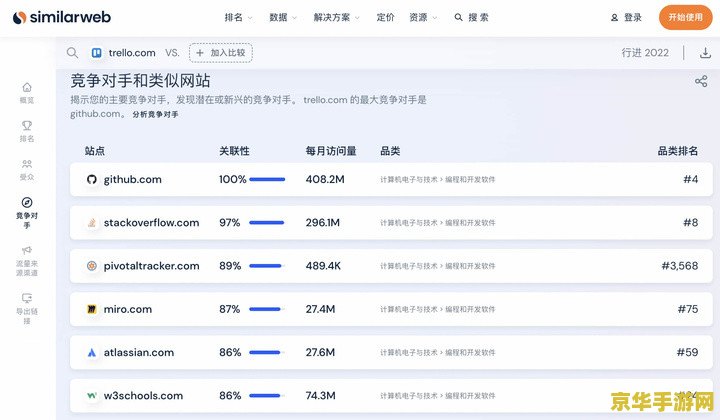Image resolution: width=720 pixels, height=420 pixels.
Task: Open the stackoverflow.com link
Action: coord(152,223)
